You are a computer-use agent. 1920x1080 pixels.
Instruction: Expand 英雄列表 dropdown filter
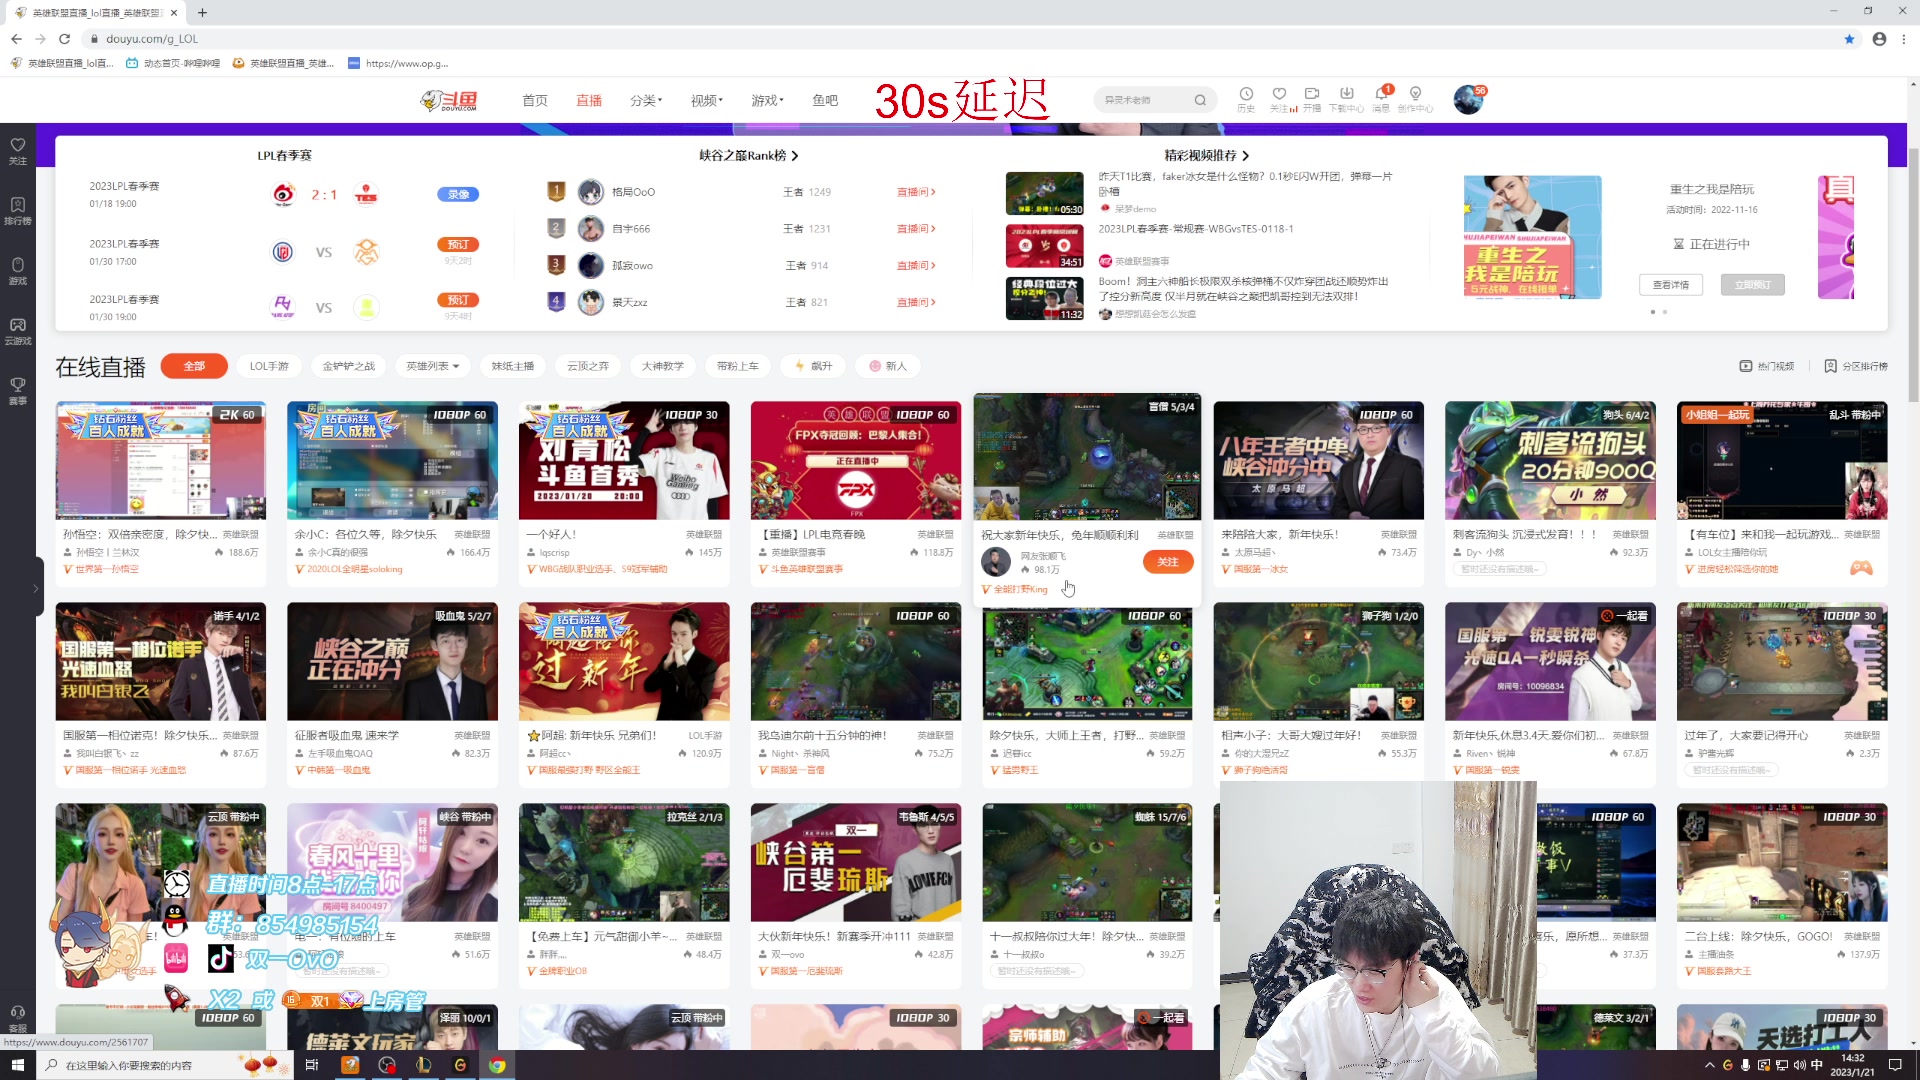(432, 366)
